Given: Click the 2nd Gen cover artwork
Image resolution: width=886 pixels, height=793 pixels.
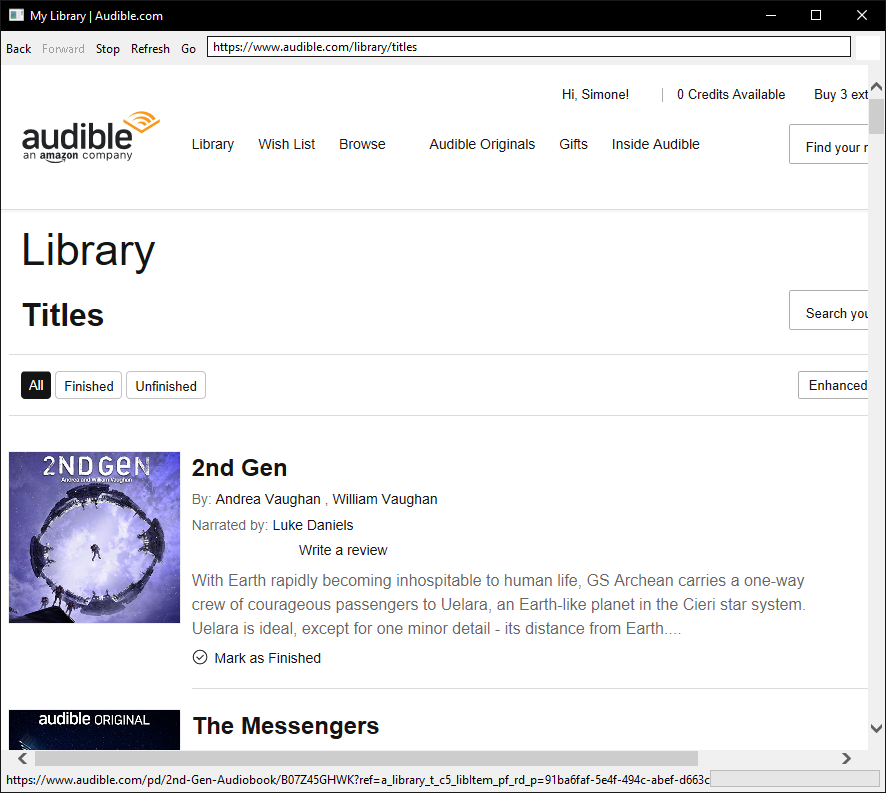Looking at the screenshot, I should (94, 537).
